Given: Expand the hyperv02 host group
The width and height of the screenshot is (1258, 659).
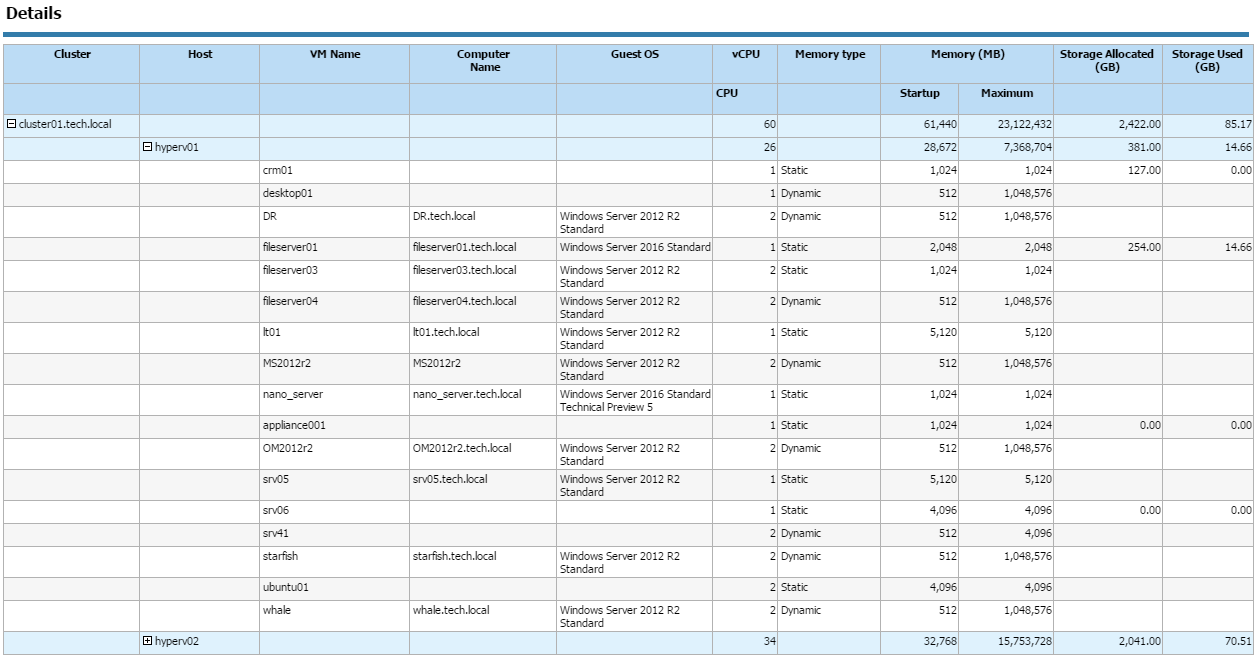Looking at the screenshot, I should coord(148,641).
